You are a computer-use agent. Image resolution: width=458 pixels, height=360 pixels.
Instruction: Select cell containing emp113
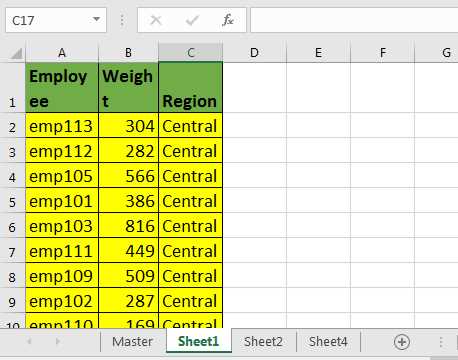62,126
